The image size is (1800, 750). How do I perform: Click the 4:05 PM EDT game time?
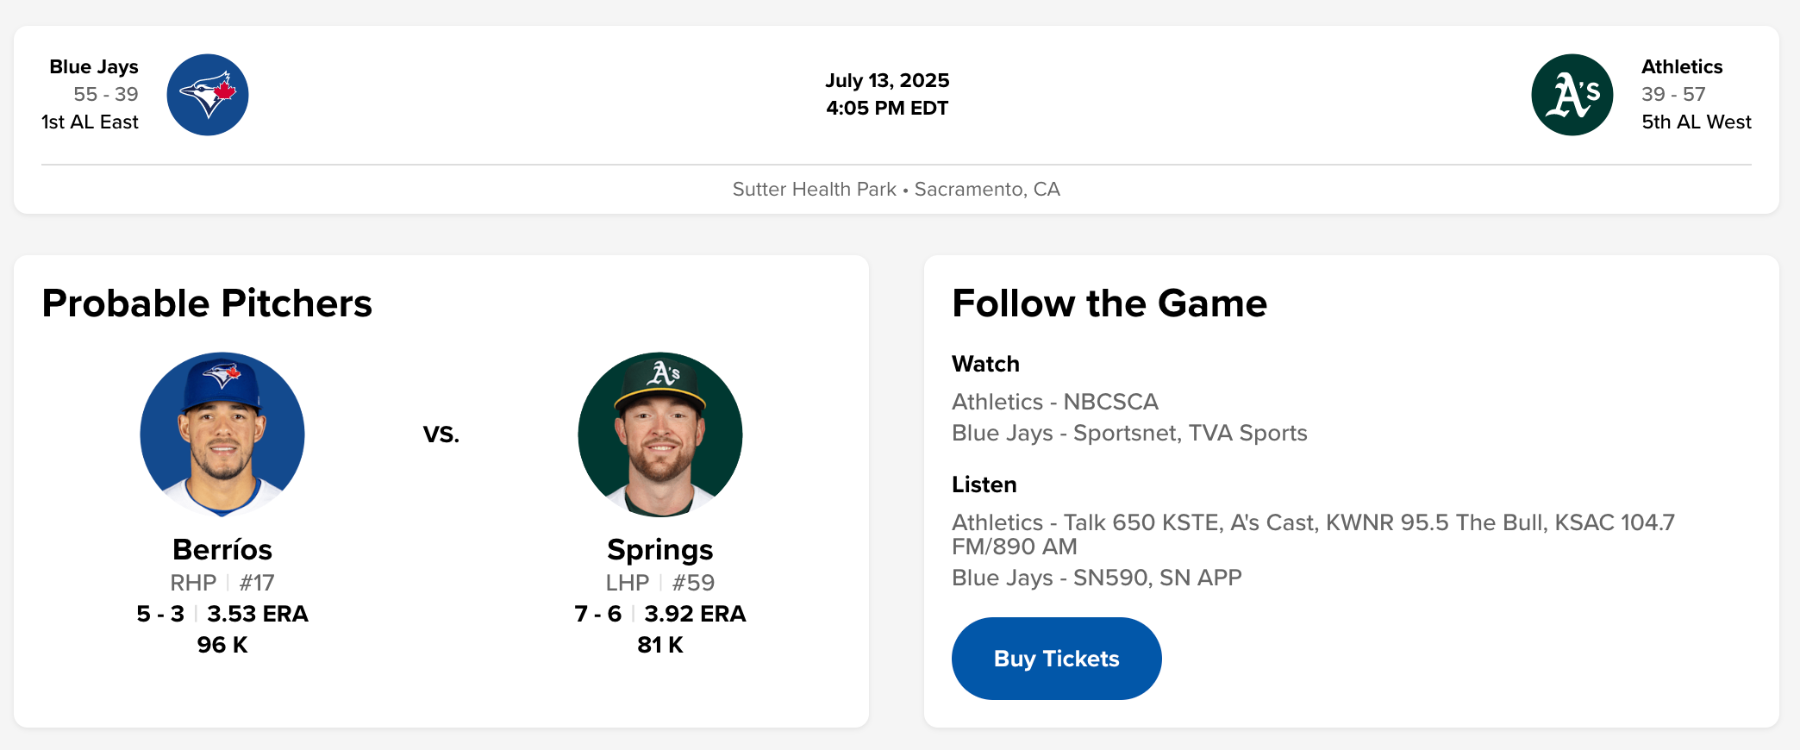(887, 108)
